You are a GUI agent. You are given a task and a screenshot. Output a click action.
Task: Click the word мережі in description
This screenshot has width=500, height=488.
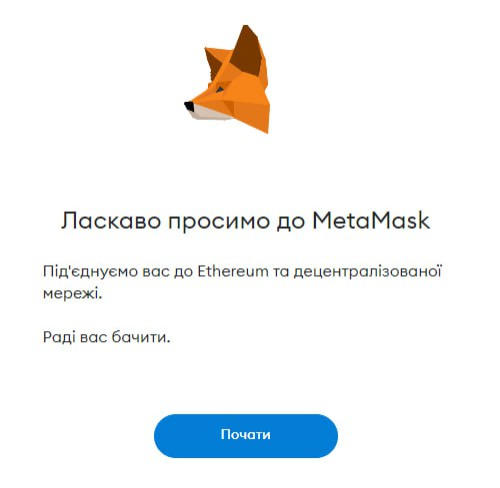point(72,294)
